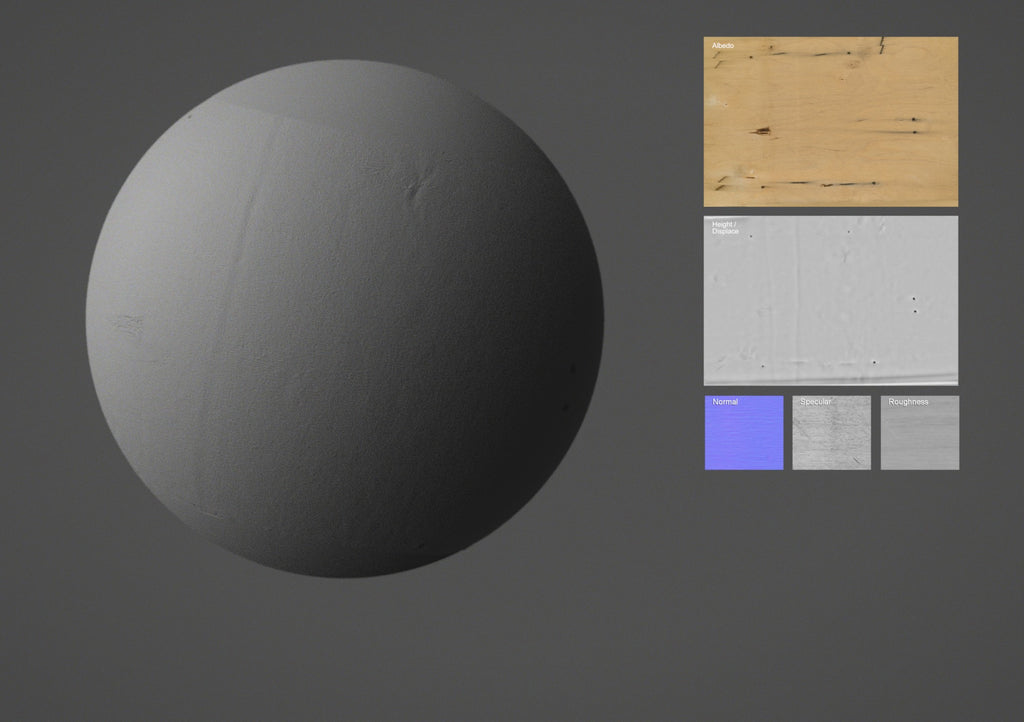The width and height of the screenshot is (1024, 722).
Task: Open the purple Normal map thumbnail
Action: [x=743, y=432]
